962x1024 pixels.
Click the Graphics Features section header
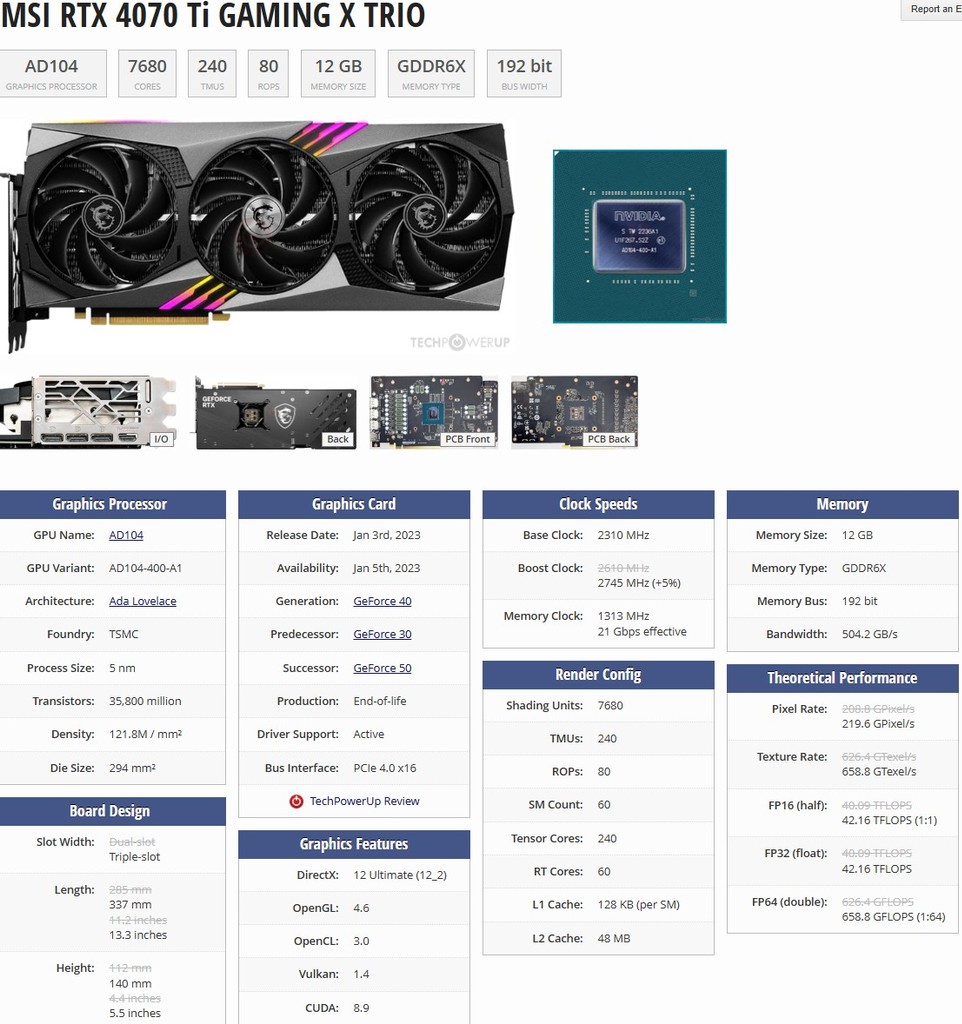[354, 844]
